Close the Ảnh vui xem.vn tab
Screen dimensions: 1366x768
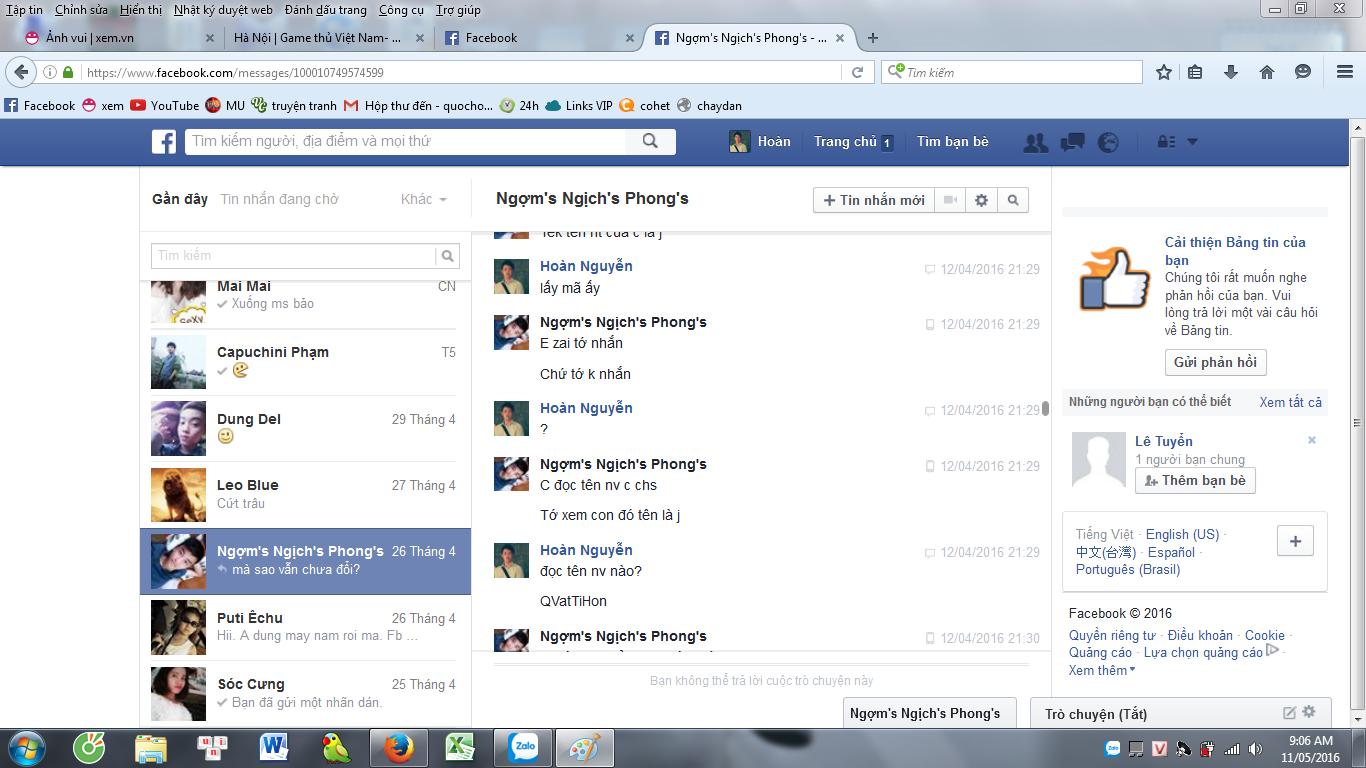tap(210, 38)
